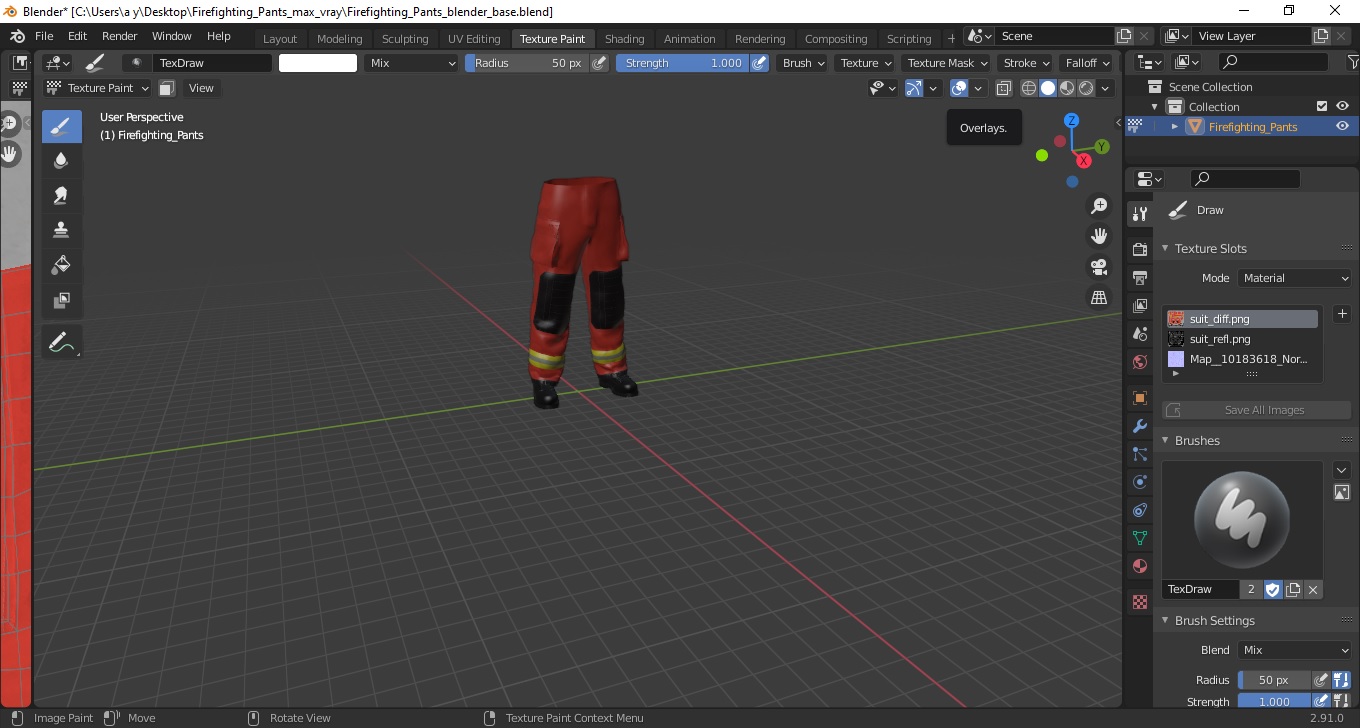Collapse the Brush Settings panel
This screenshot has height=728, width=1360.
[x=1214, y=620]
